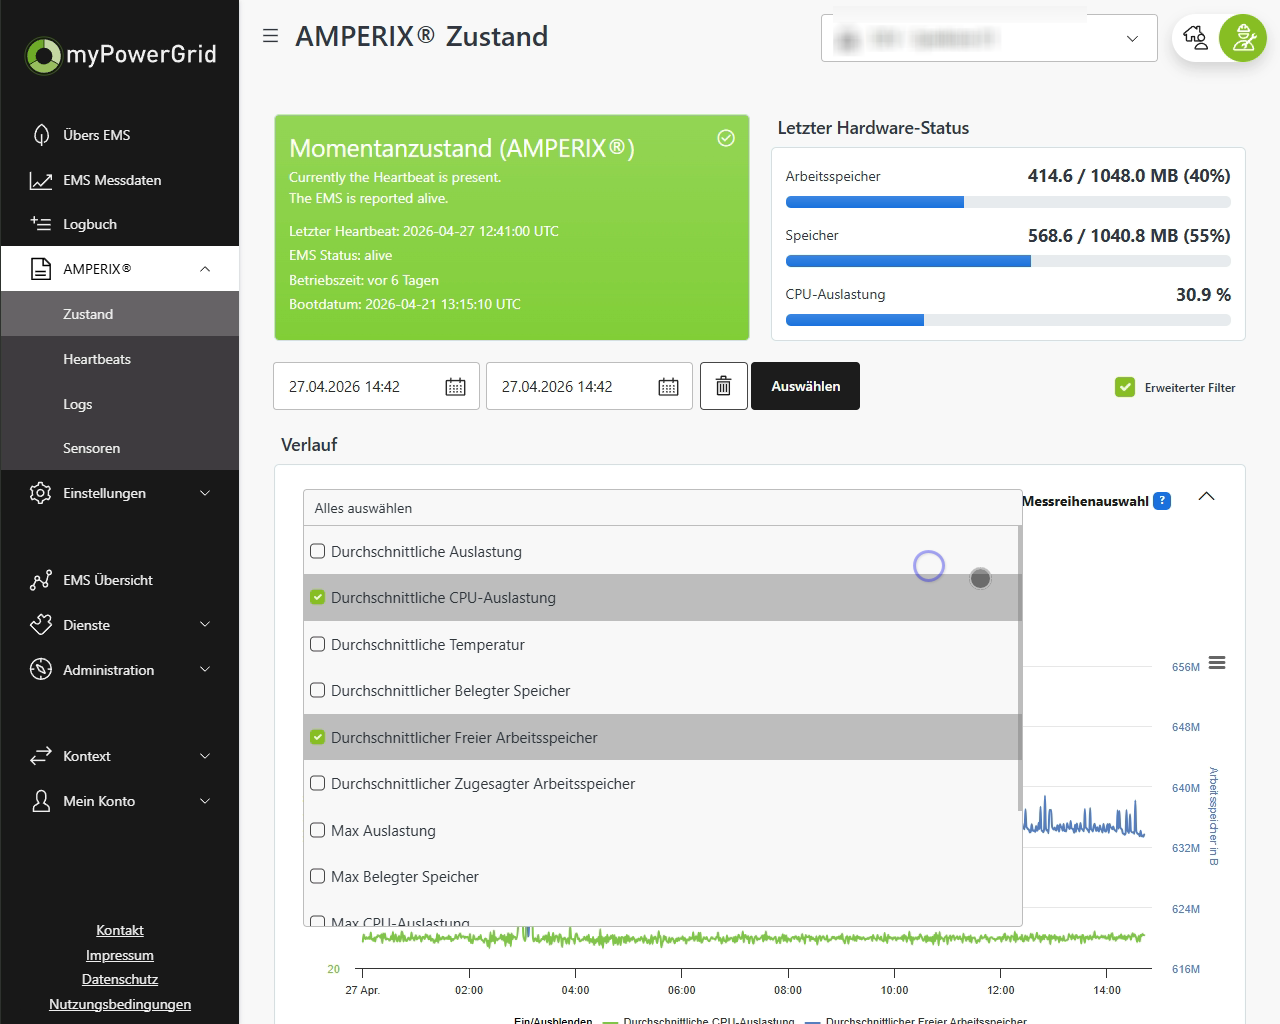Image resolution: width=1280 pixels, height=1024 pixels.
Task: Open the Zustand submenu item
Action: [x=120, y=314]
